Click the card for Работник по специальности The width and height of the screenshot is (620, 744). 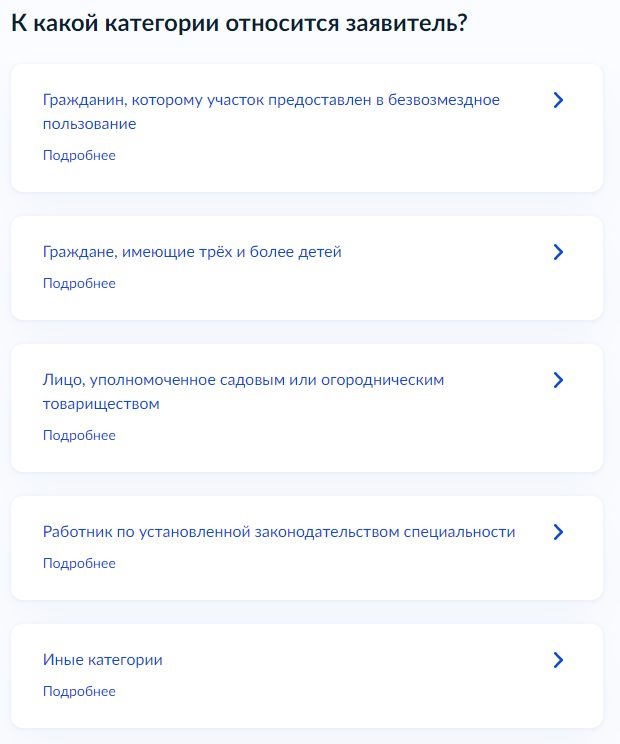[x=307, y=548]
